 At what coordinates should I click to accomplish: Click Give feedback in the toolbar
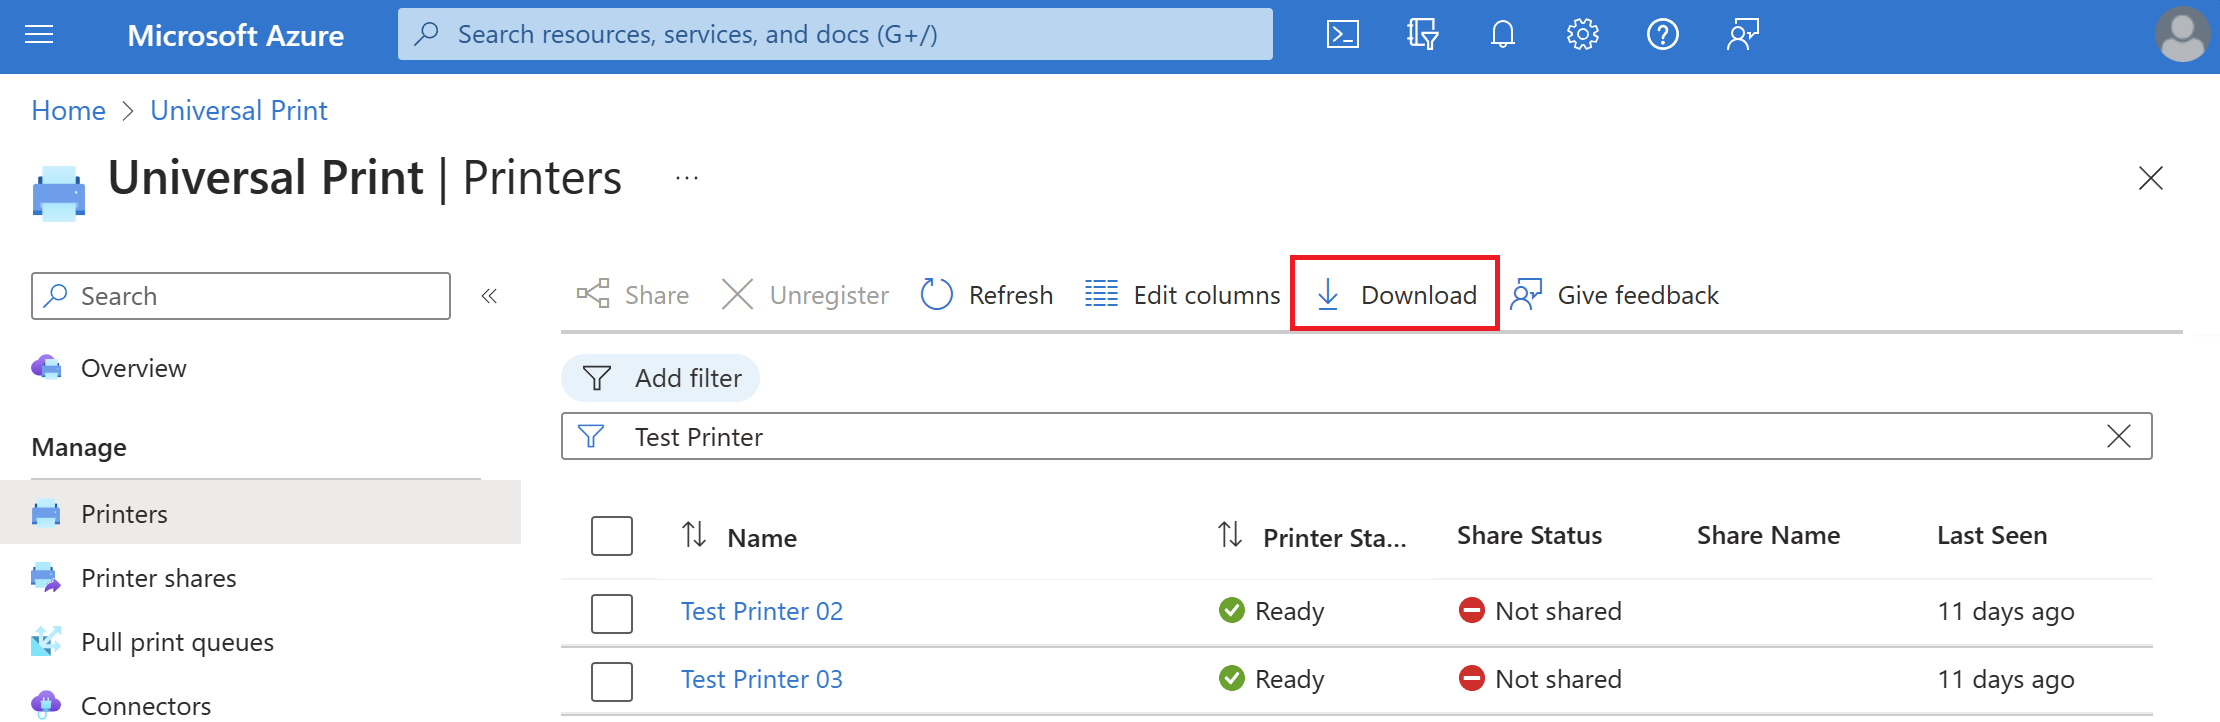1614,295
